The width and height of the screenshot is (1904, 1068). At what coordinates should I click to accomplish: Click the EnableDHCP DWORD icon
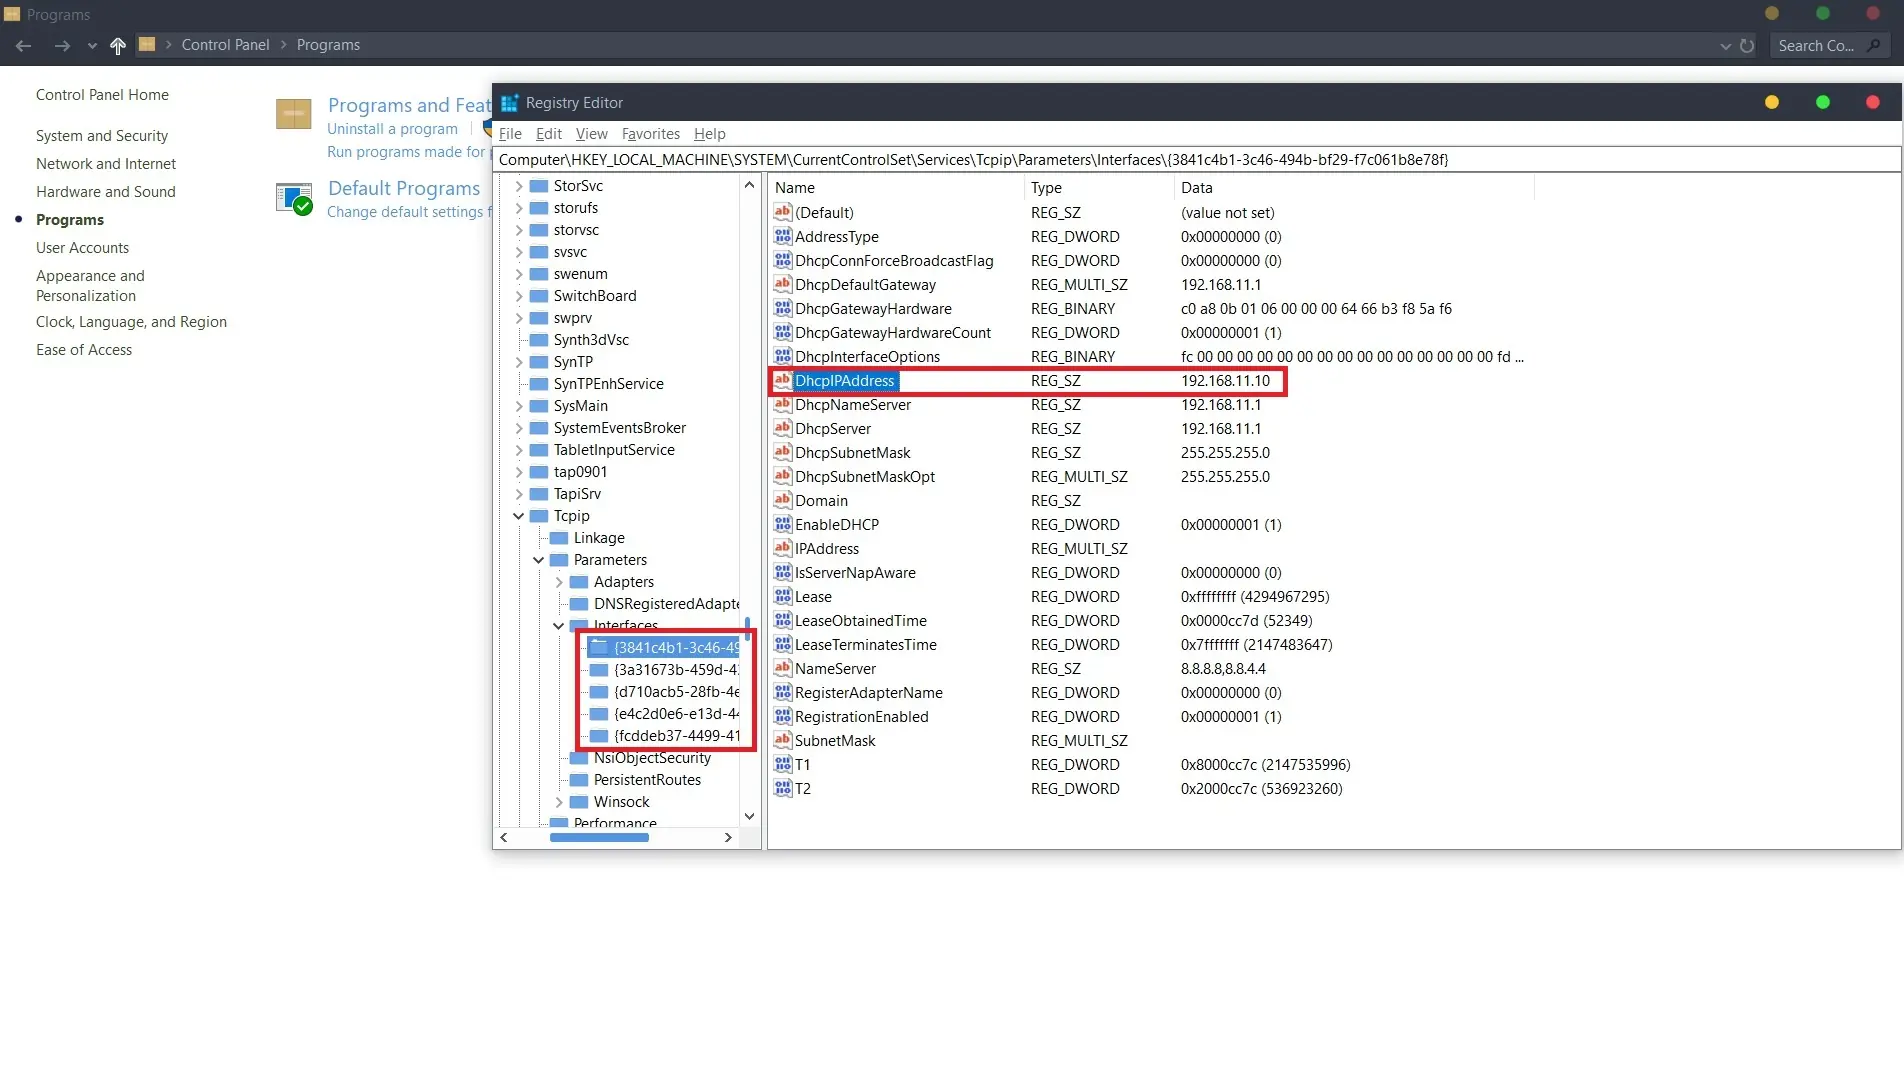click(783, 525)
